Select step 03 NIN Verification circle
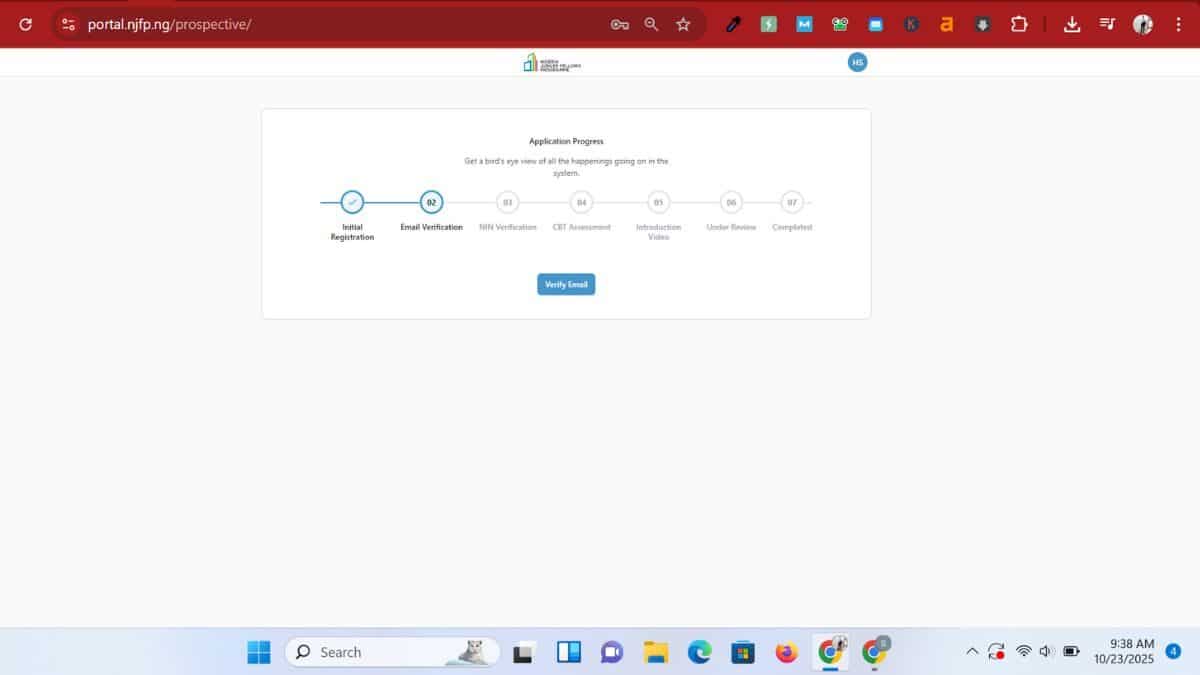 pos(507,203)
